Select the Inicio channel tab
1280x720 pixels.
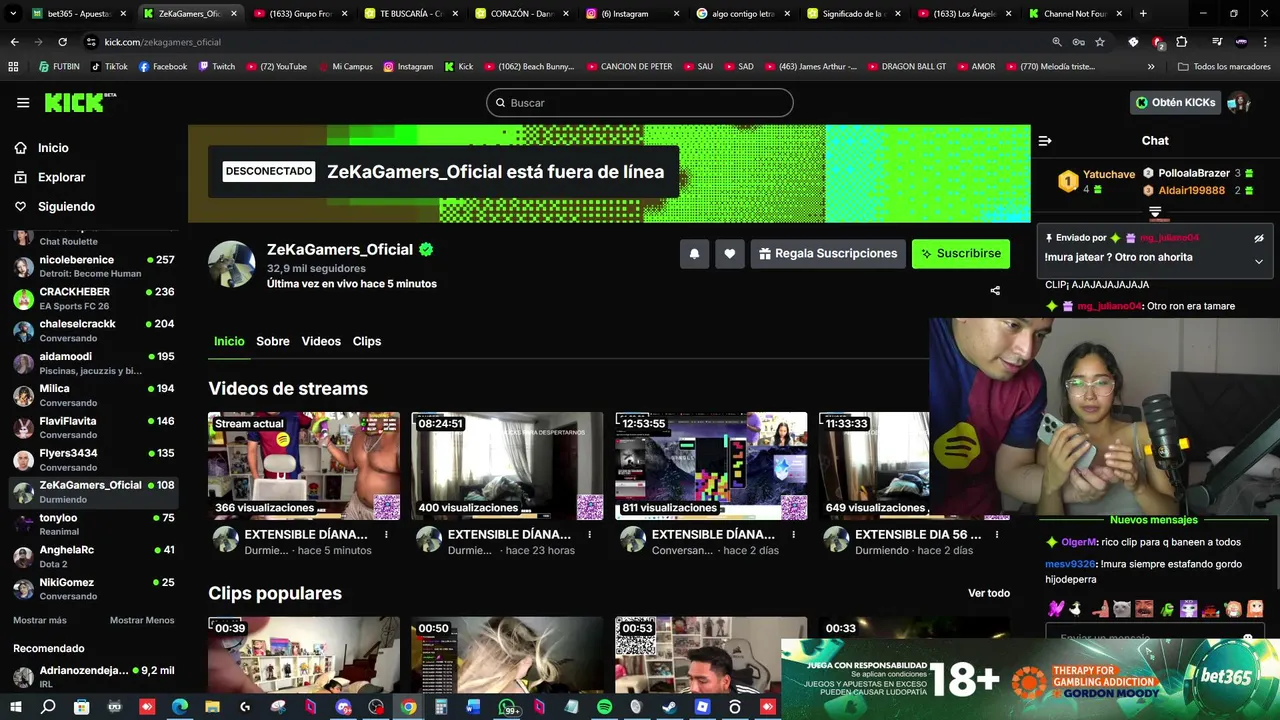[x=229, y=341]
